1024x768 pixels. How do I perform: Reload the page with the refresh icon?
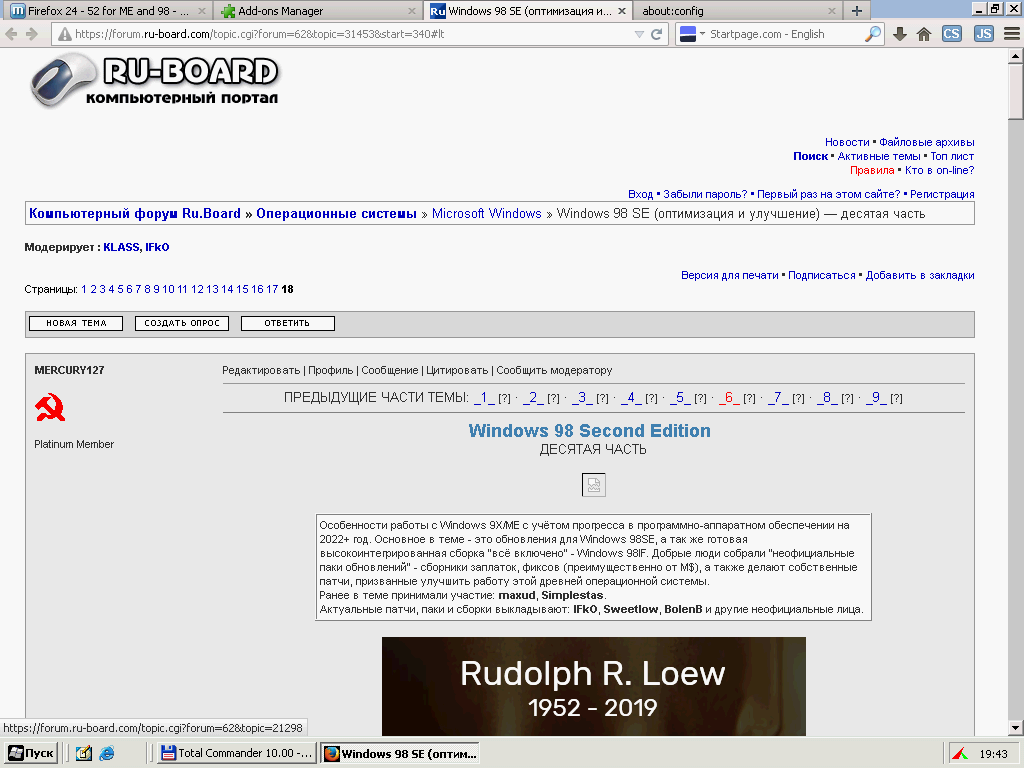point(656,34)
